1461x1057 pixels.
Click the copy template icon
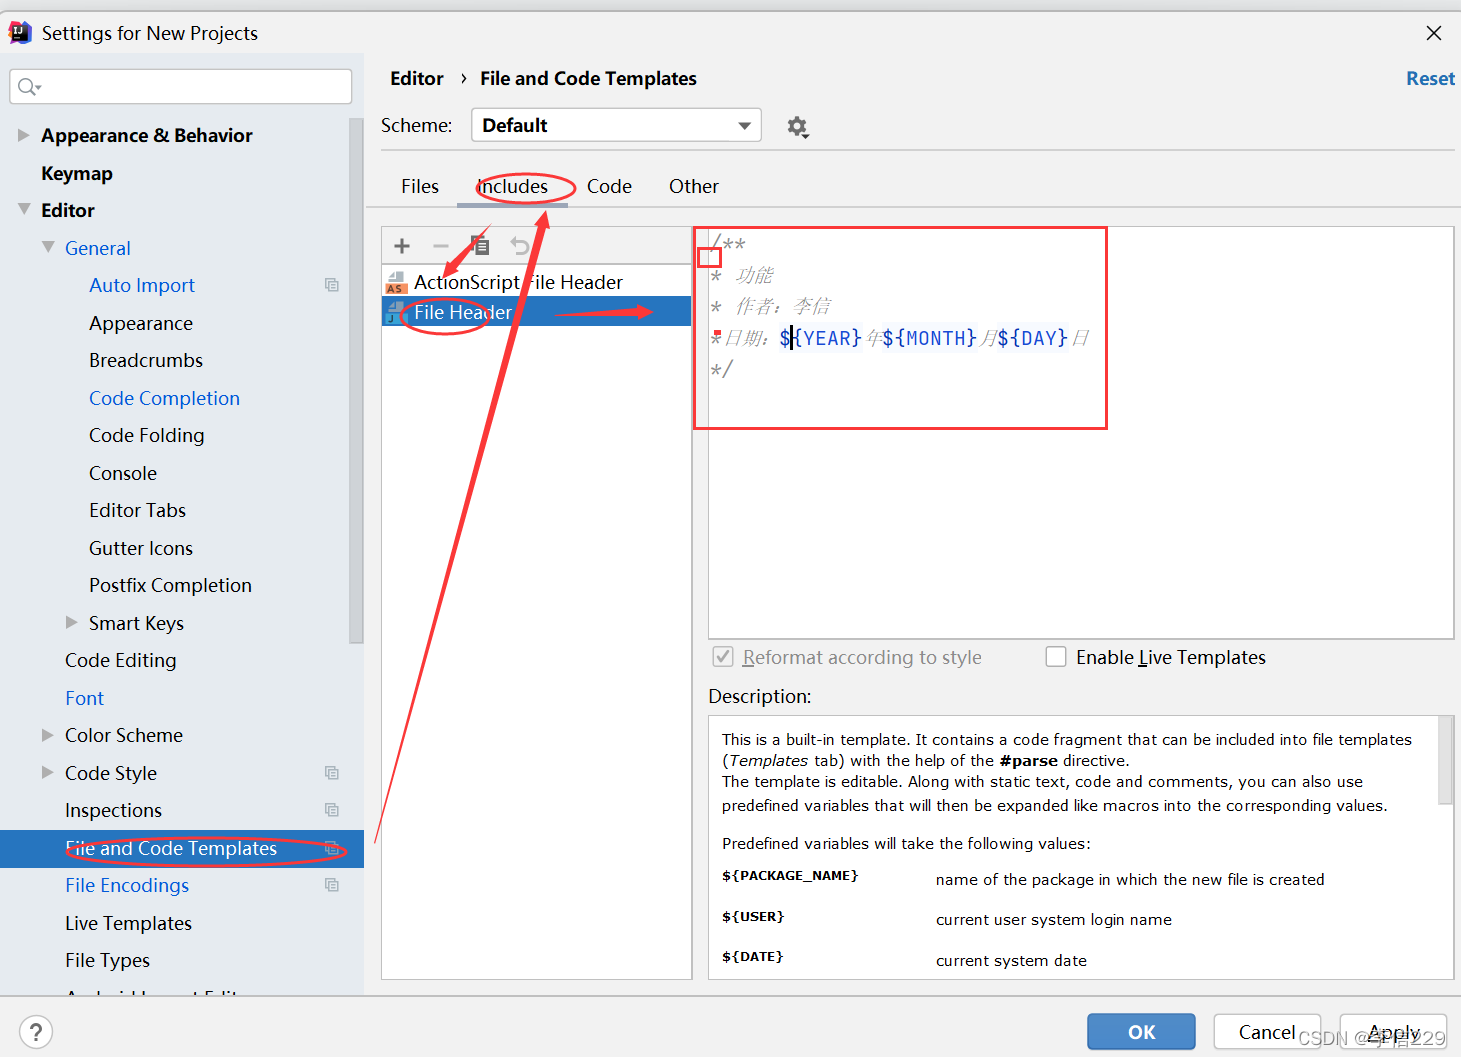(481, 245)
